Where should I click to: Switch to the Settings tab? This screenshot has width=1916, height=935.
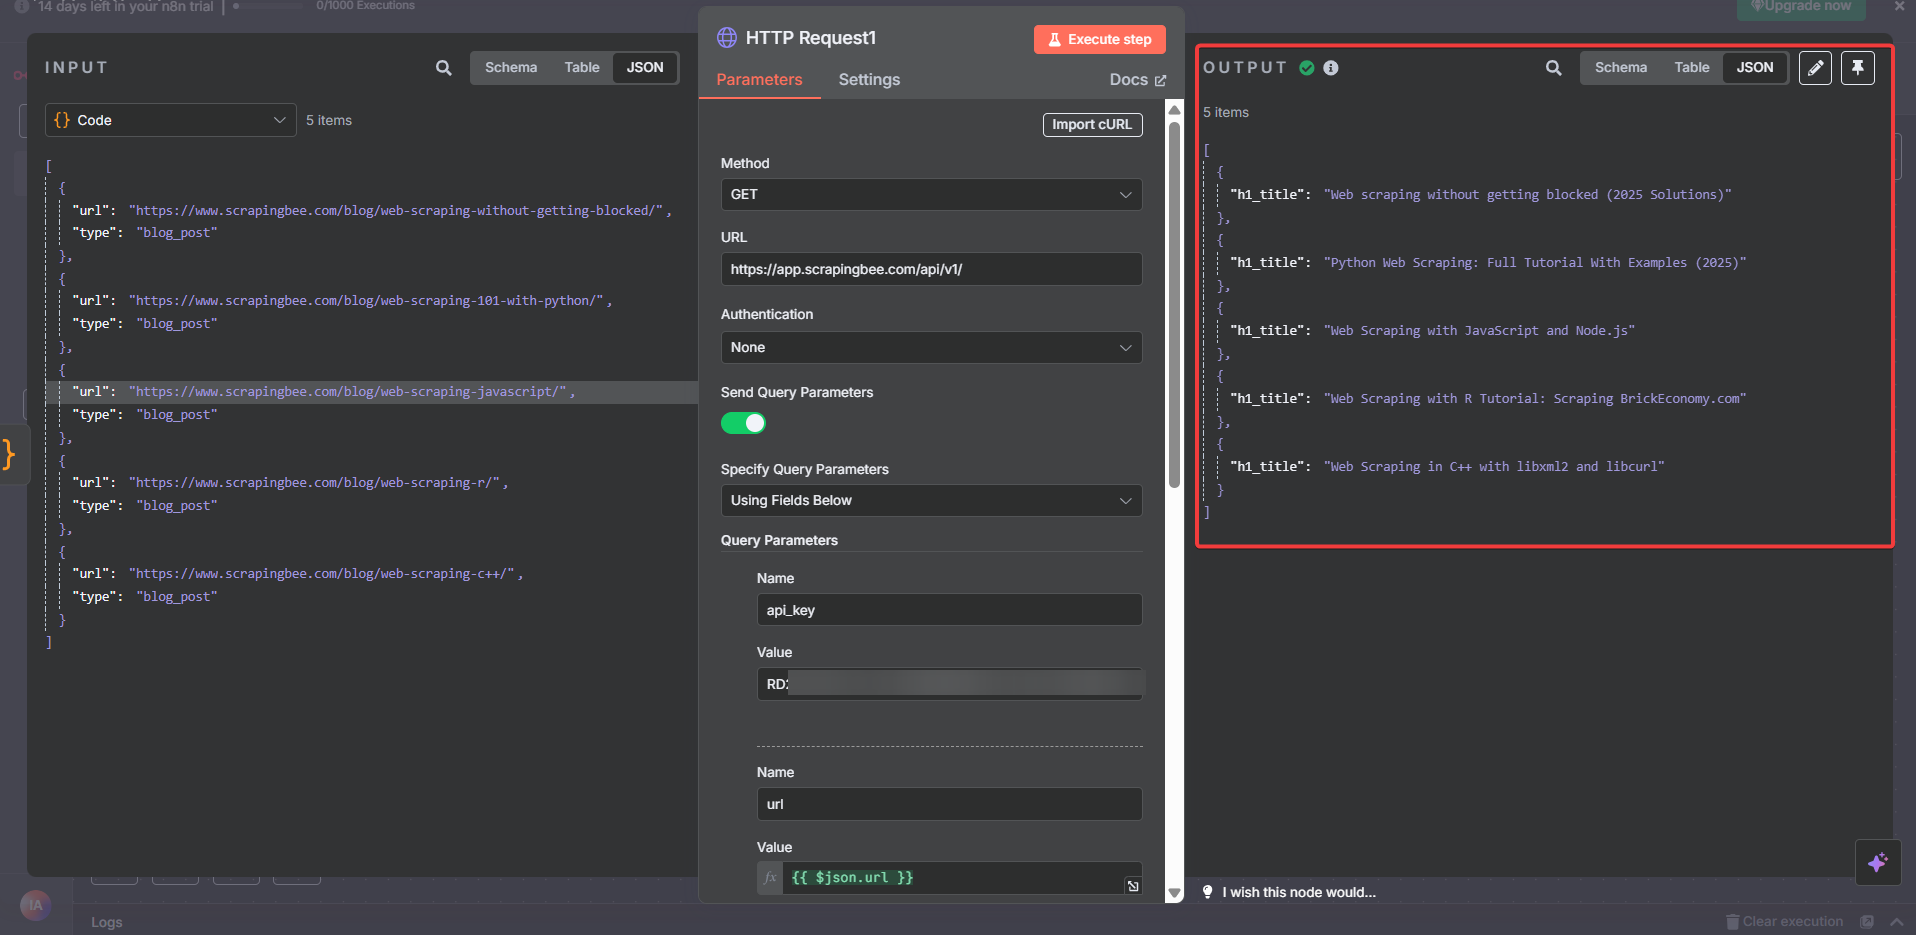click(868, 80)
